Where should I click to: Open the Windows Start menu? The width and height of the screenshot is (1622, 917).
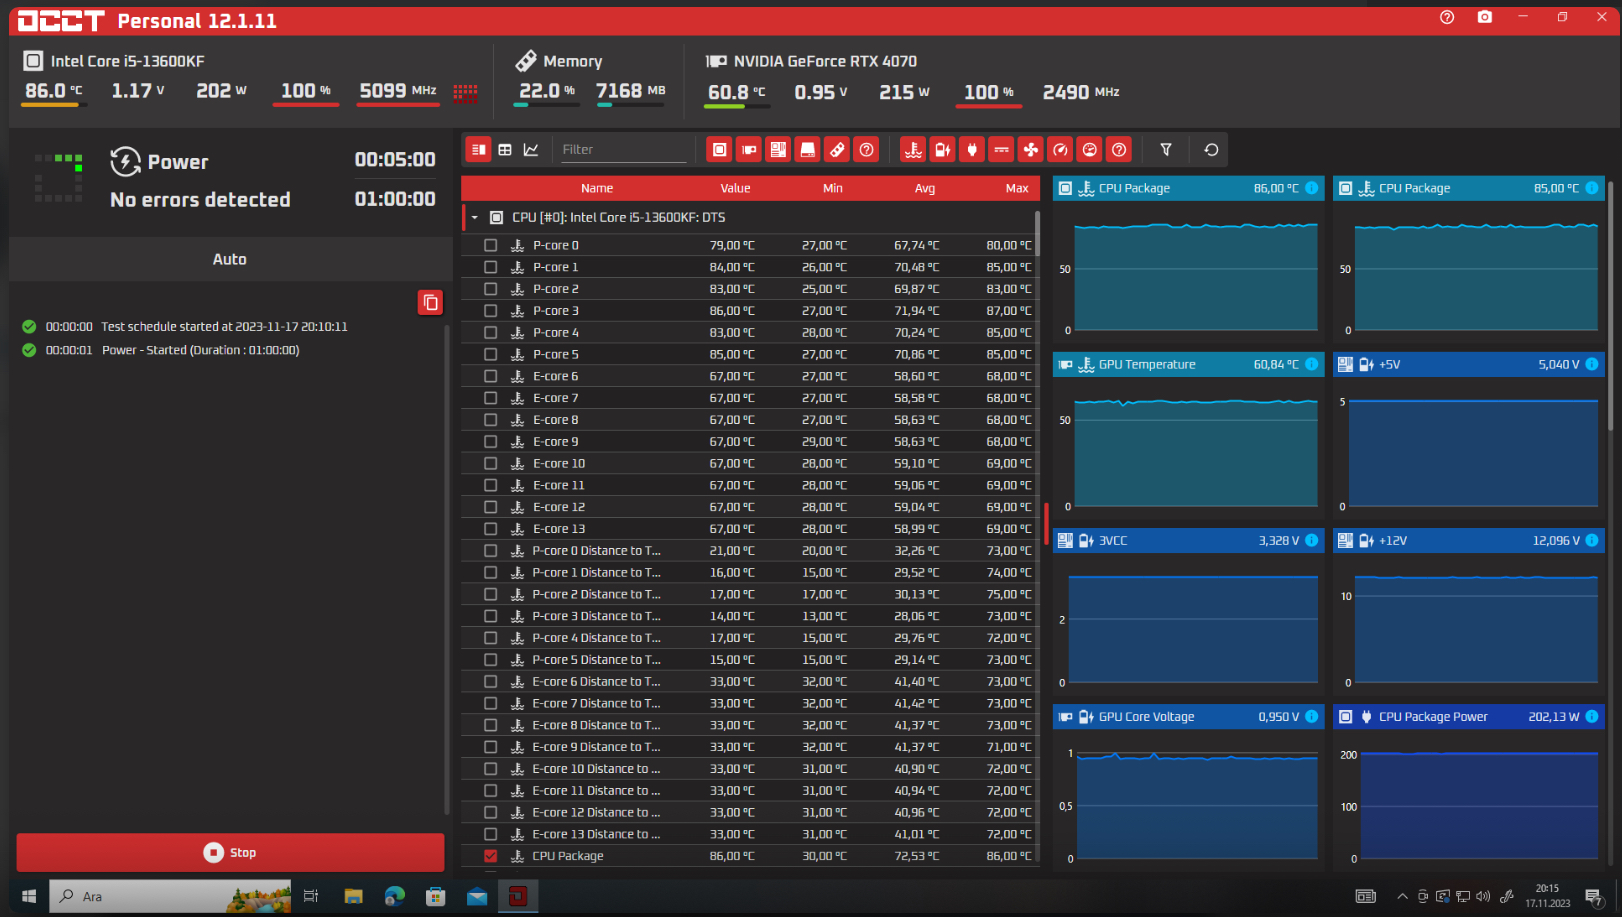[x=29, y=896]
